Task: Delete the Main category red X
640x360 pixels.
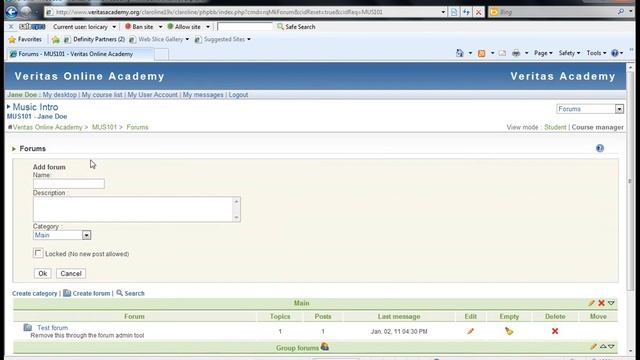Action: pyautogui.click(x=601, y=303)
